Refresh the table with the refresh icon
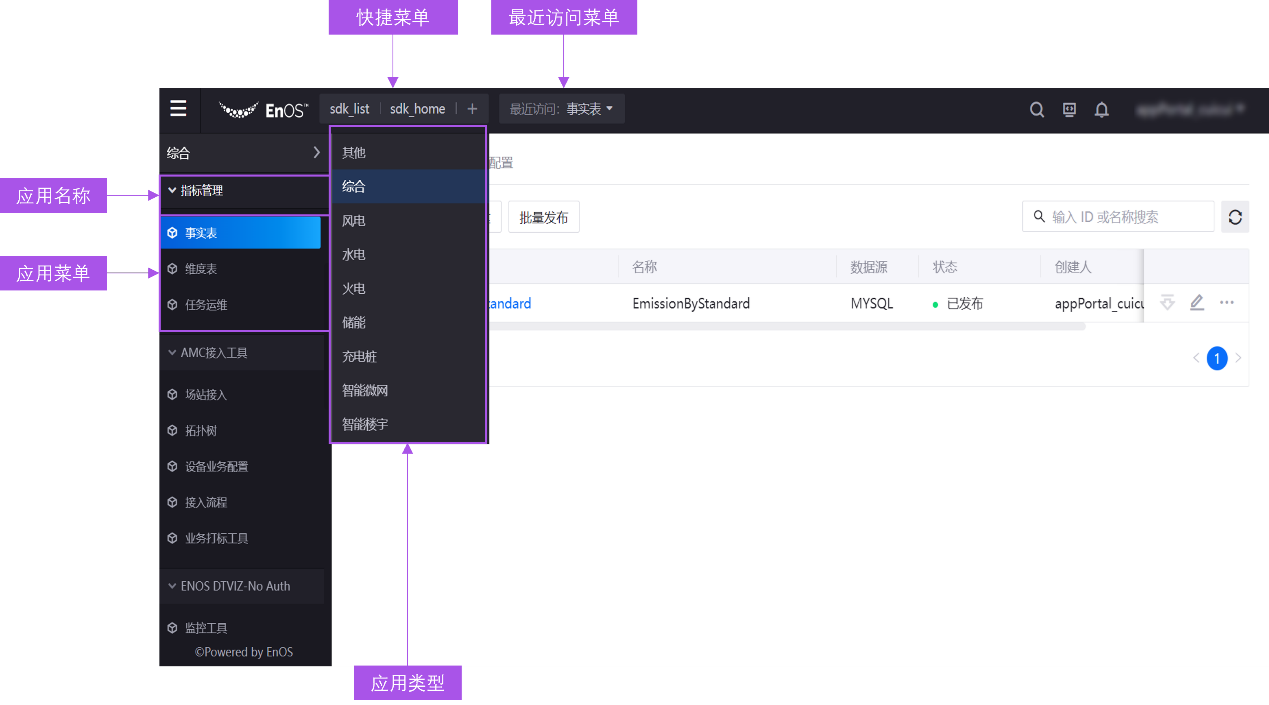Image resolution: width=1269 pixels, height=705 pixels. 1235,216
